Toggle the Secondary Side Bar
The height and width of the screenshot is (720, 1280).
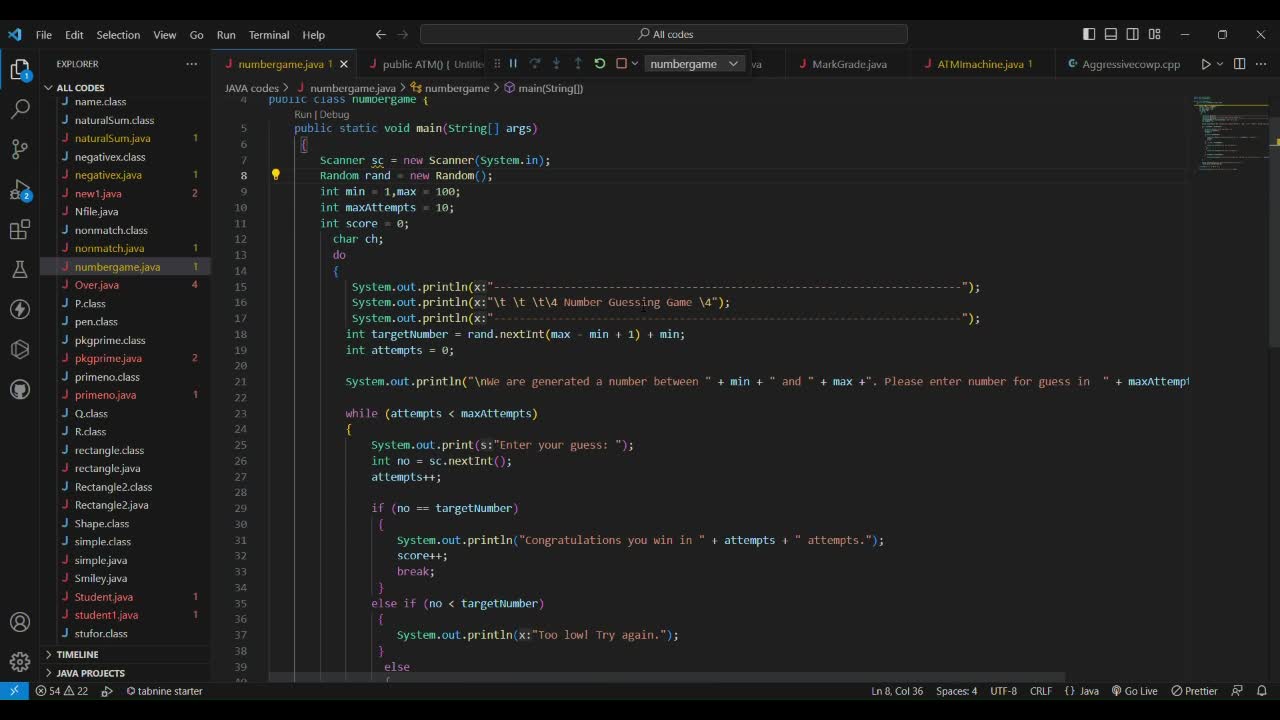click(x=1133, y=34)
